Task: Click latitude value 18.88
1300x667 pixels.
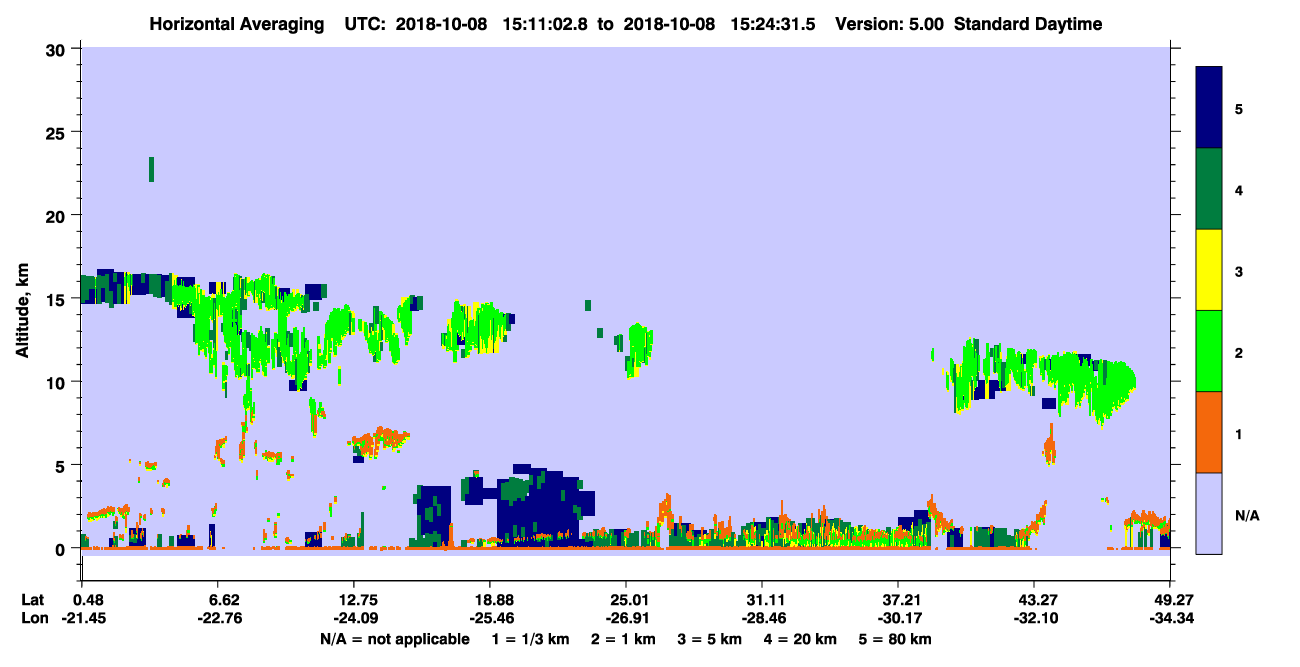Action: tap(493, 600)
